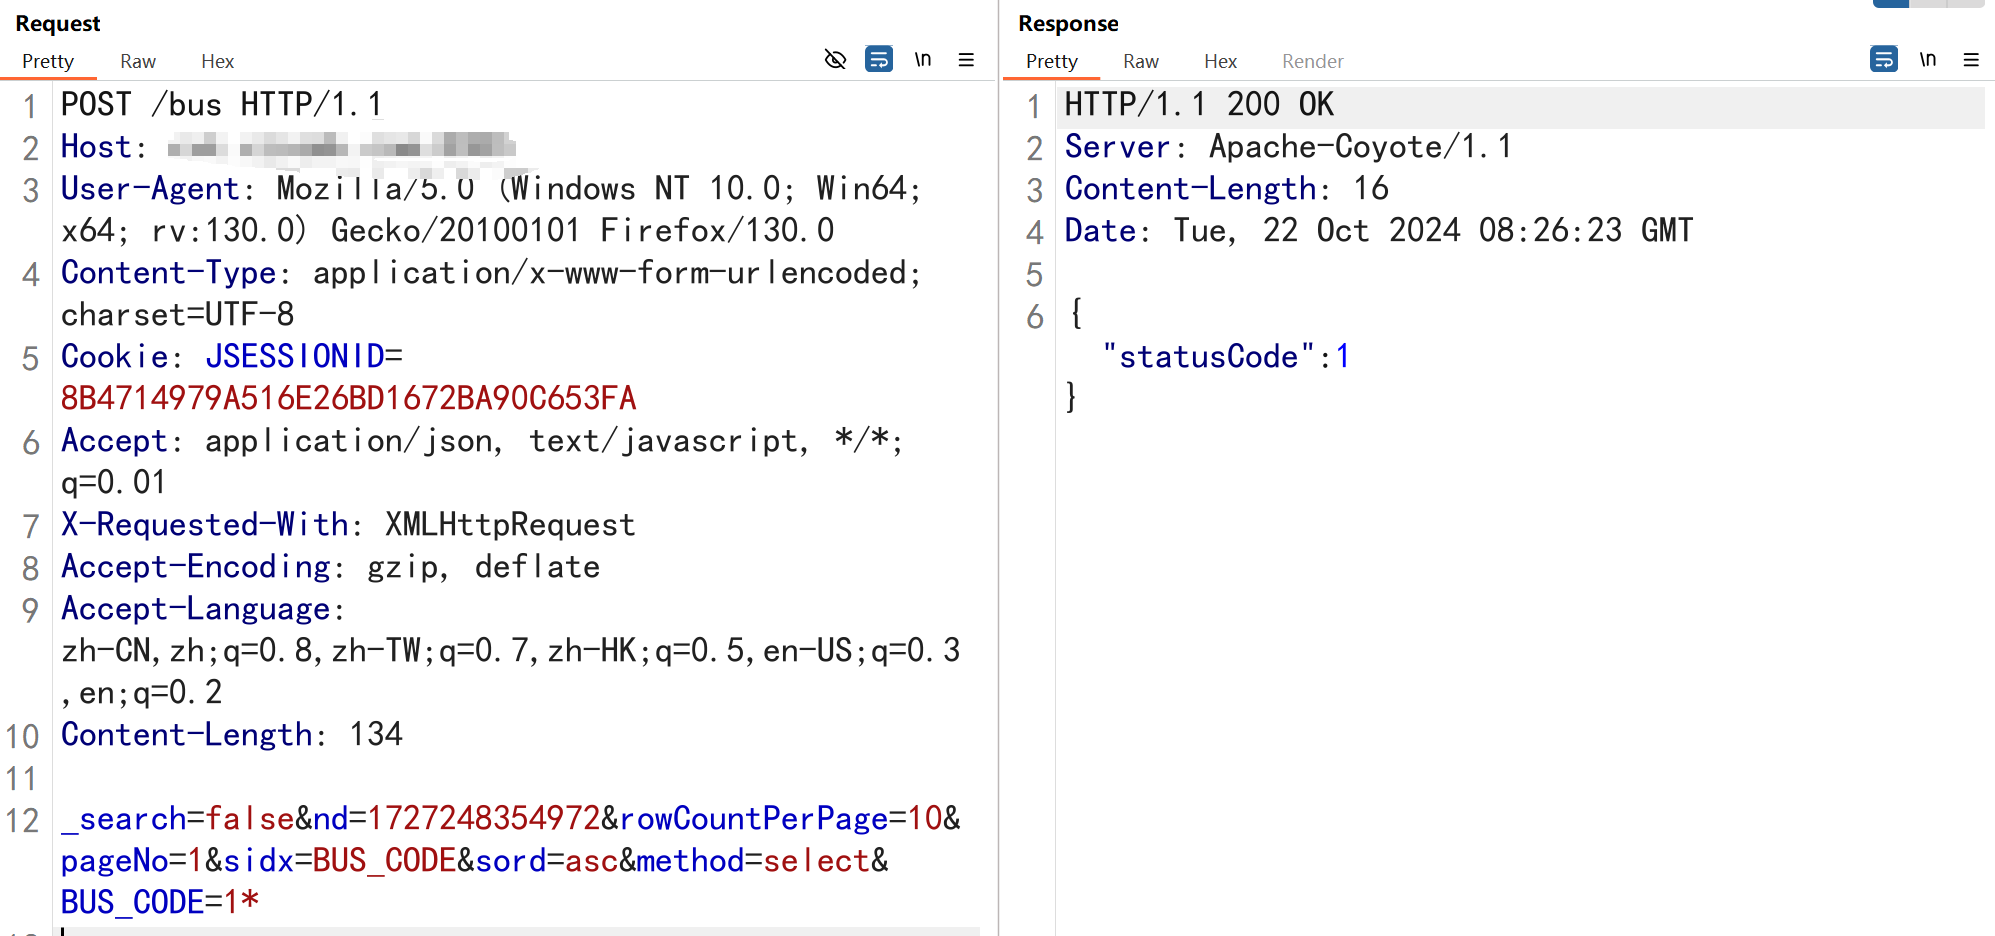Click the request Content-Length value '134'
1995x936 pixels.
point(376,735)
